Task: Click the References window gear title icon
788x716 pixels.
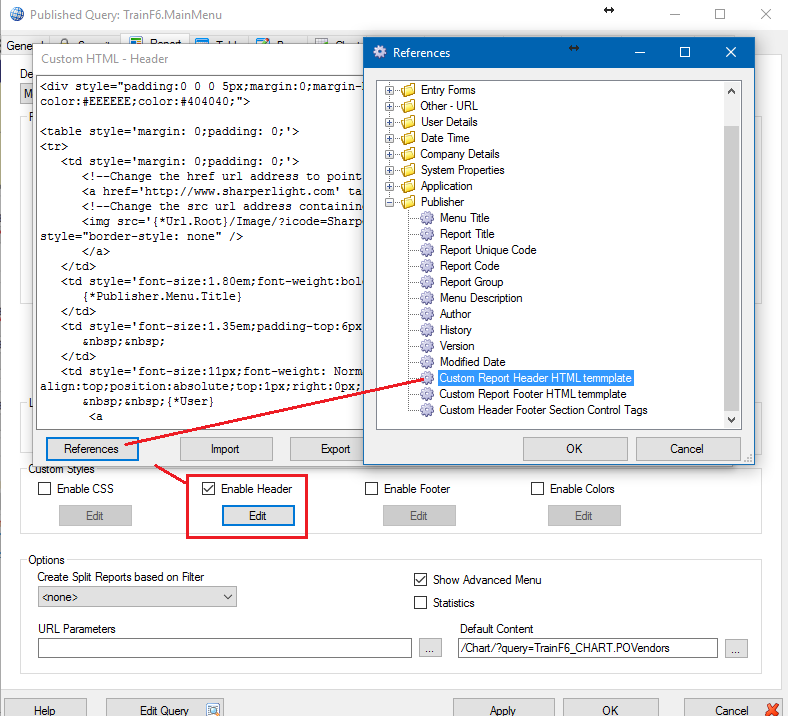Action: (x=380, y=52)
